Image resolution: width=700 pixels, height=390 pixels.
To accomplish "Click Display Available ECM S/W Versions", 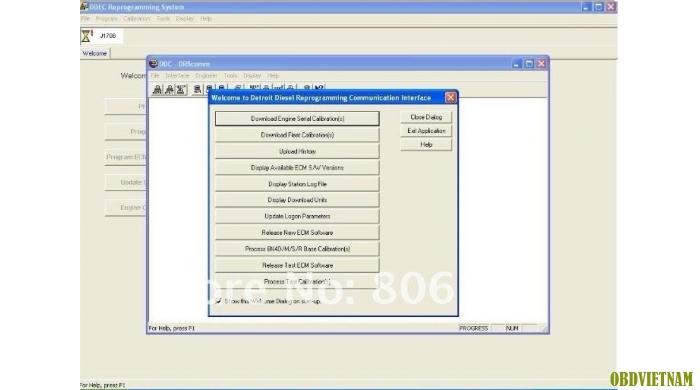I will pos(297,167).
